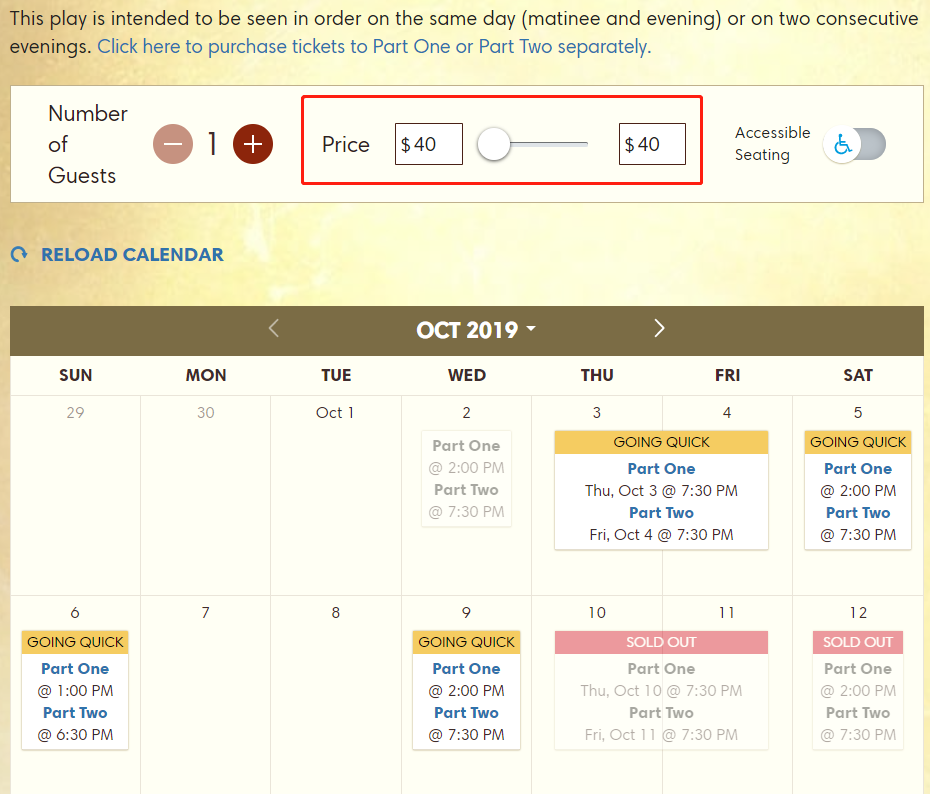Click the 'Fri, Oct 4 @ 7:30 PM' text

click(661, 535)
